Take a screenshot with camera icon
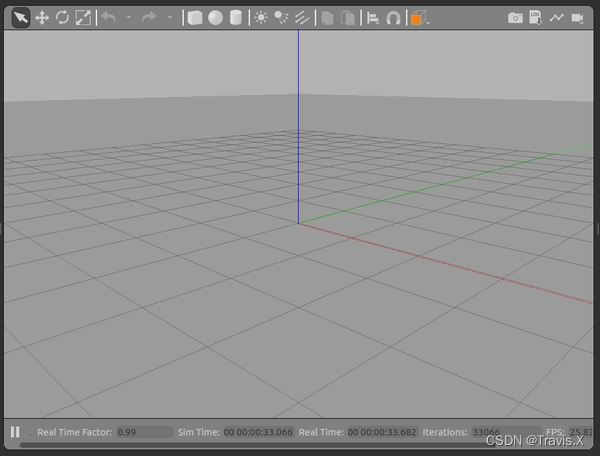 pos(515,18)
